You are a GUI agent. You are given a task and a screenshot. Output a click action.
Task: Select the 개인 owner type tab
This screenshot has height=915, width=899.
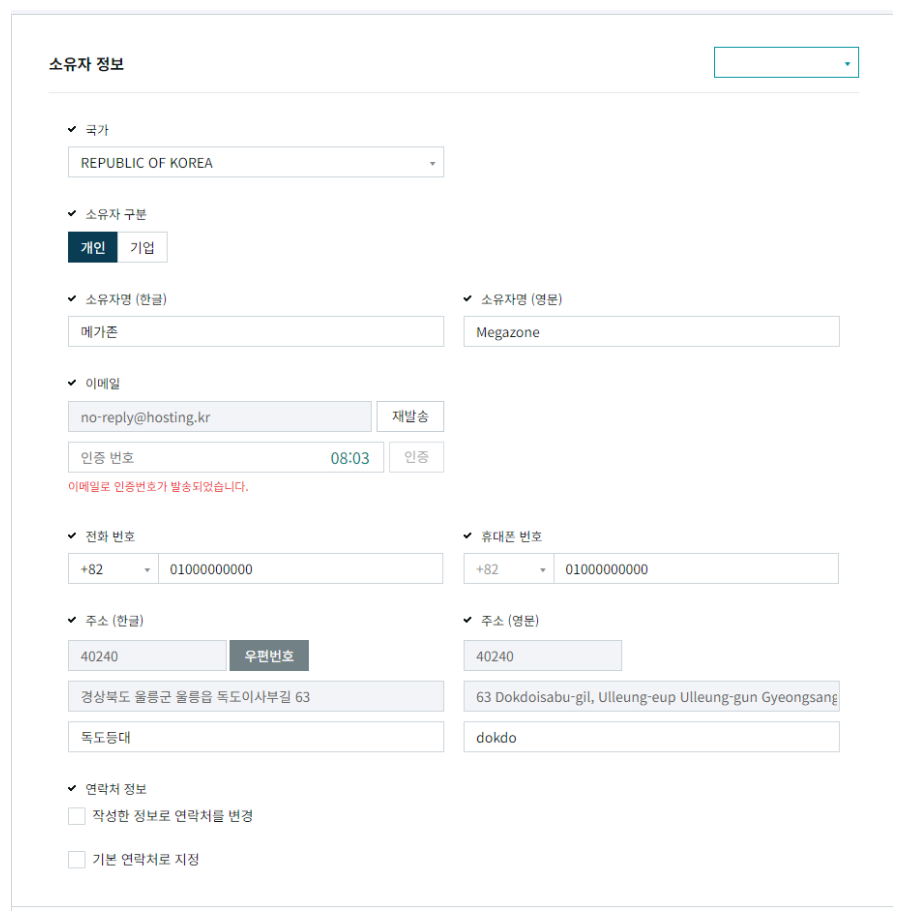tap(92, 247)
